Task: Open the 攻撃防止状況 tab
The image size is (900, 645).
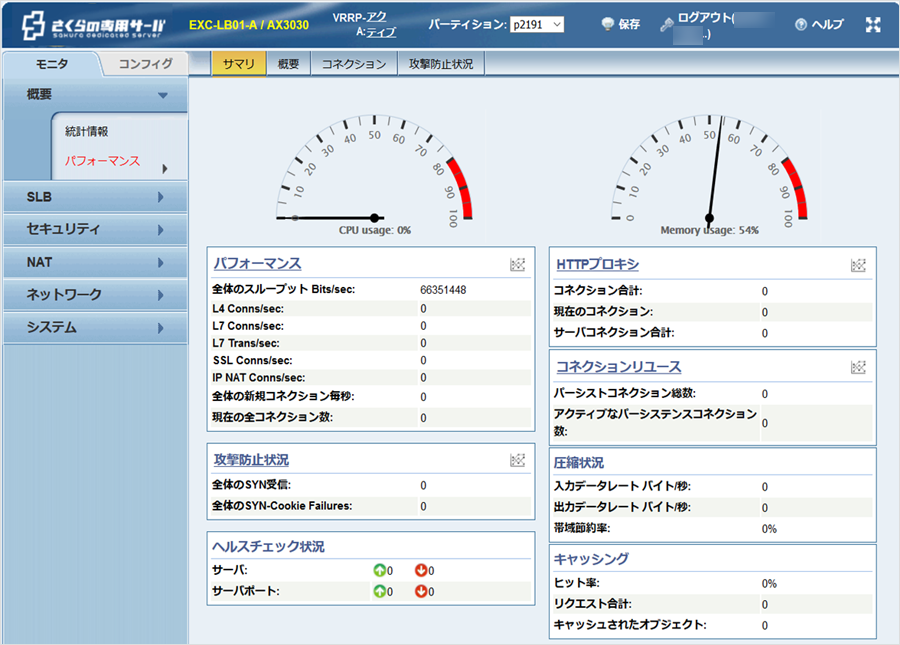Action: click(441, 64)
